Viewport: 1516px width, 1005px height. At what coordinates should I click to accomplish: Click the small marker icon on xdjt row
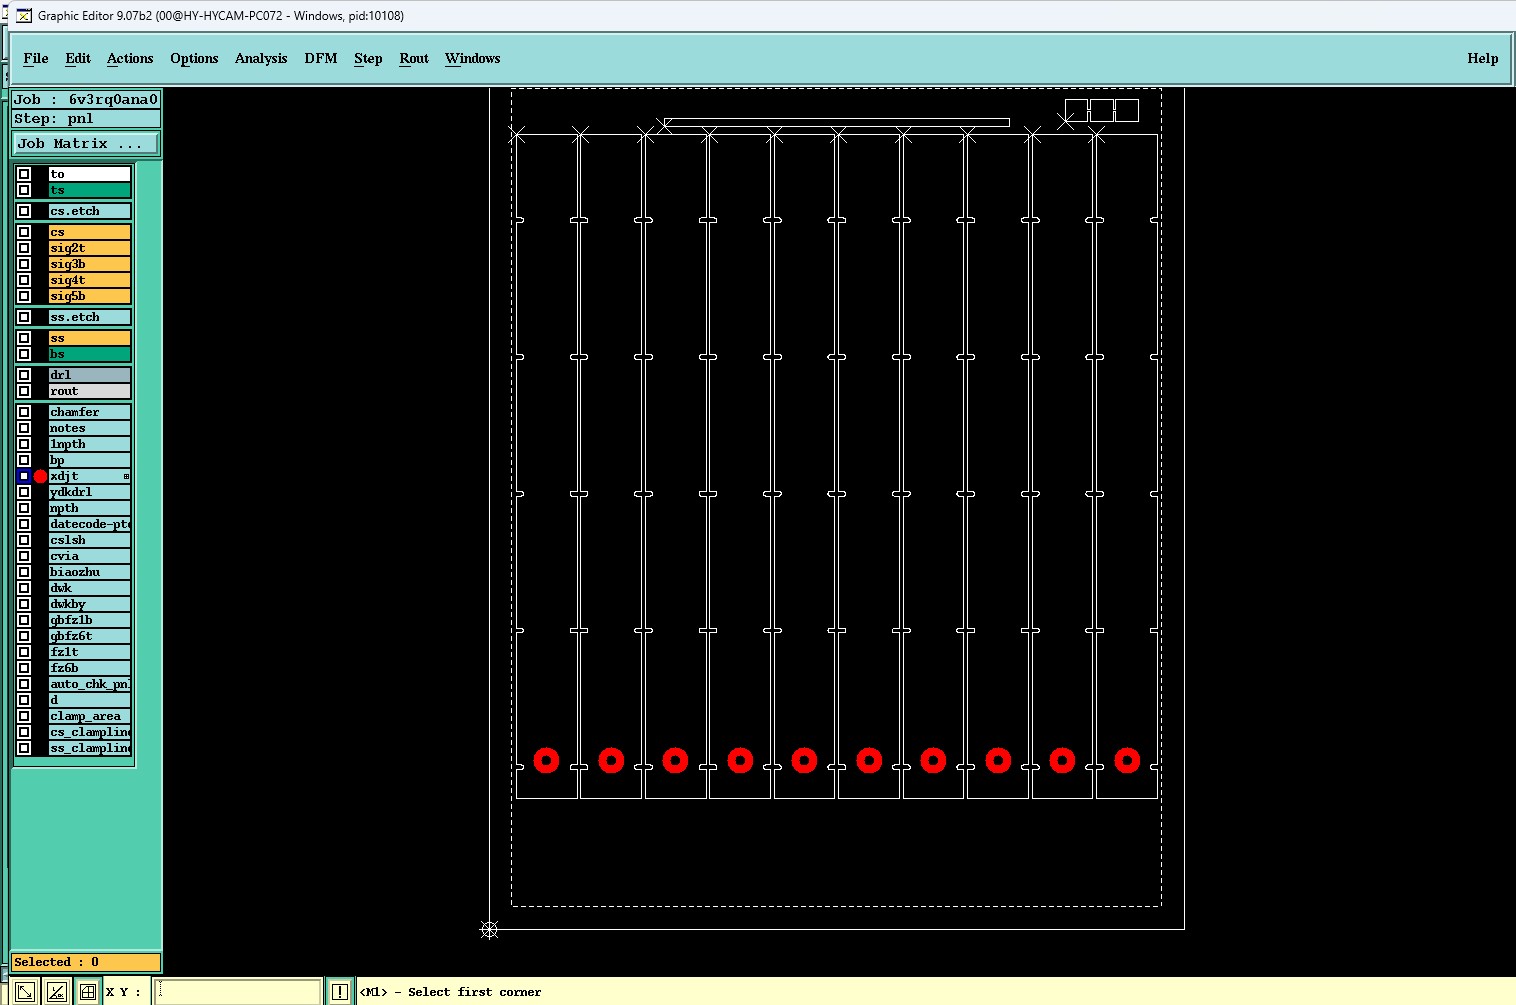[x=126, y=476]
